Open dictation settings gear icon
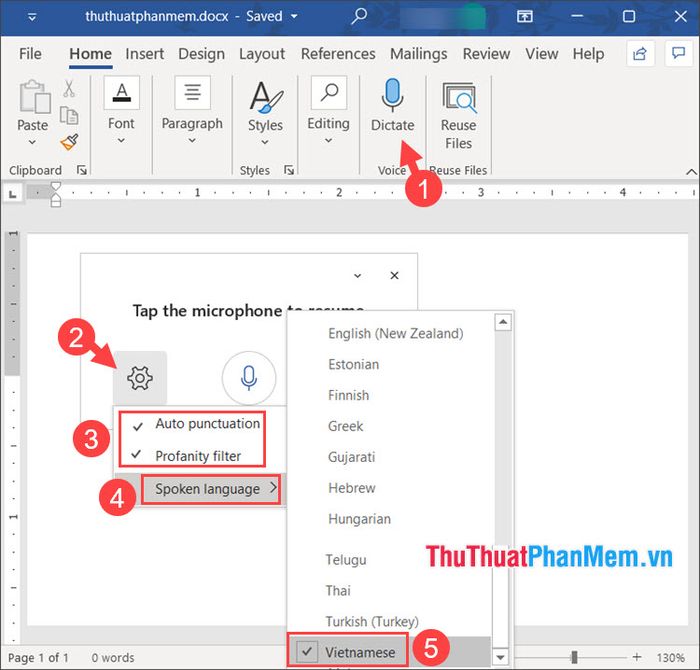The width and height of the screenshot is (700, 670). 140,378
